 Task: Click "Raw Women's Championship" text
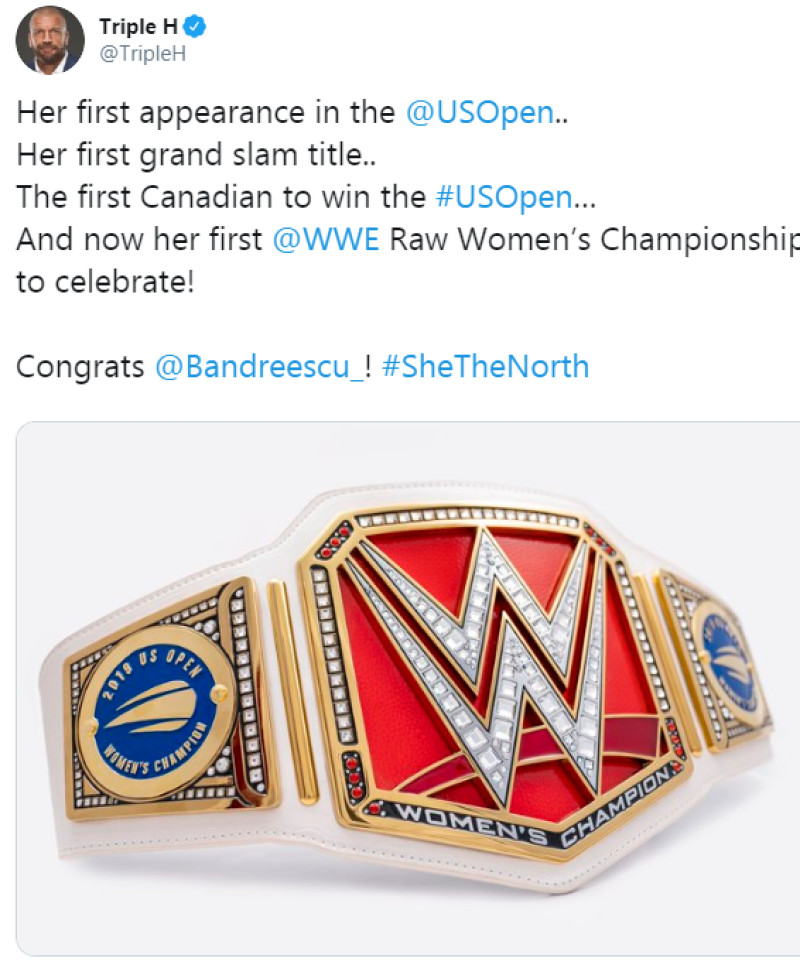594,240
